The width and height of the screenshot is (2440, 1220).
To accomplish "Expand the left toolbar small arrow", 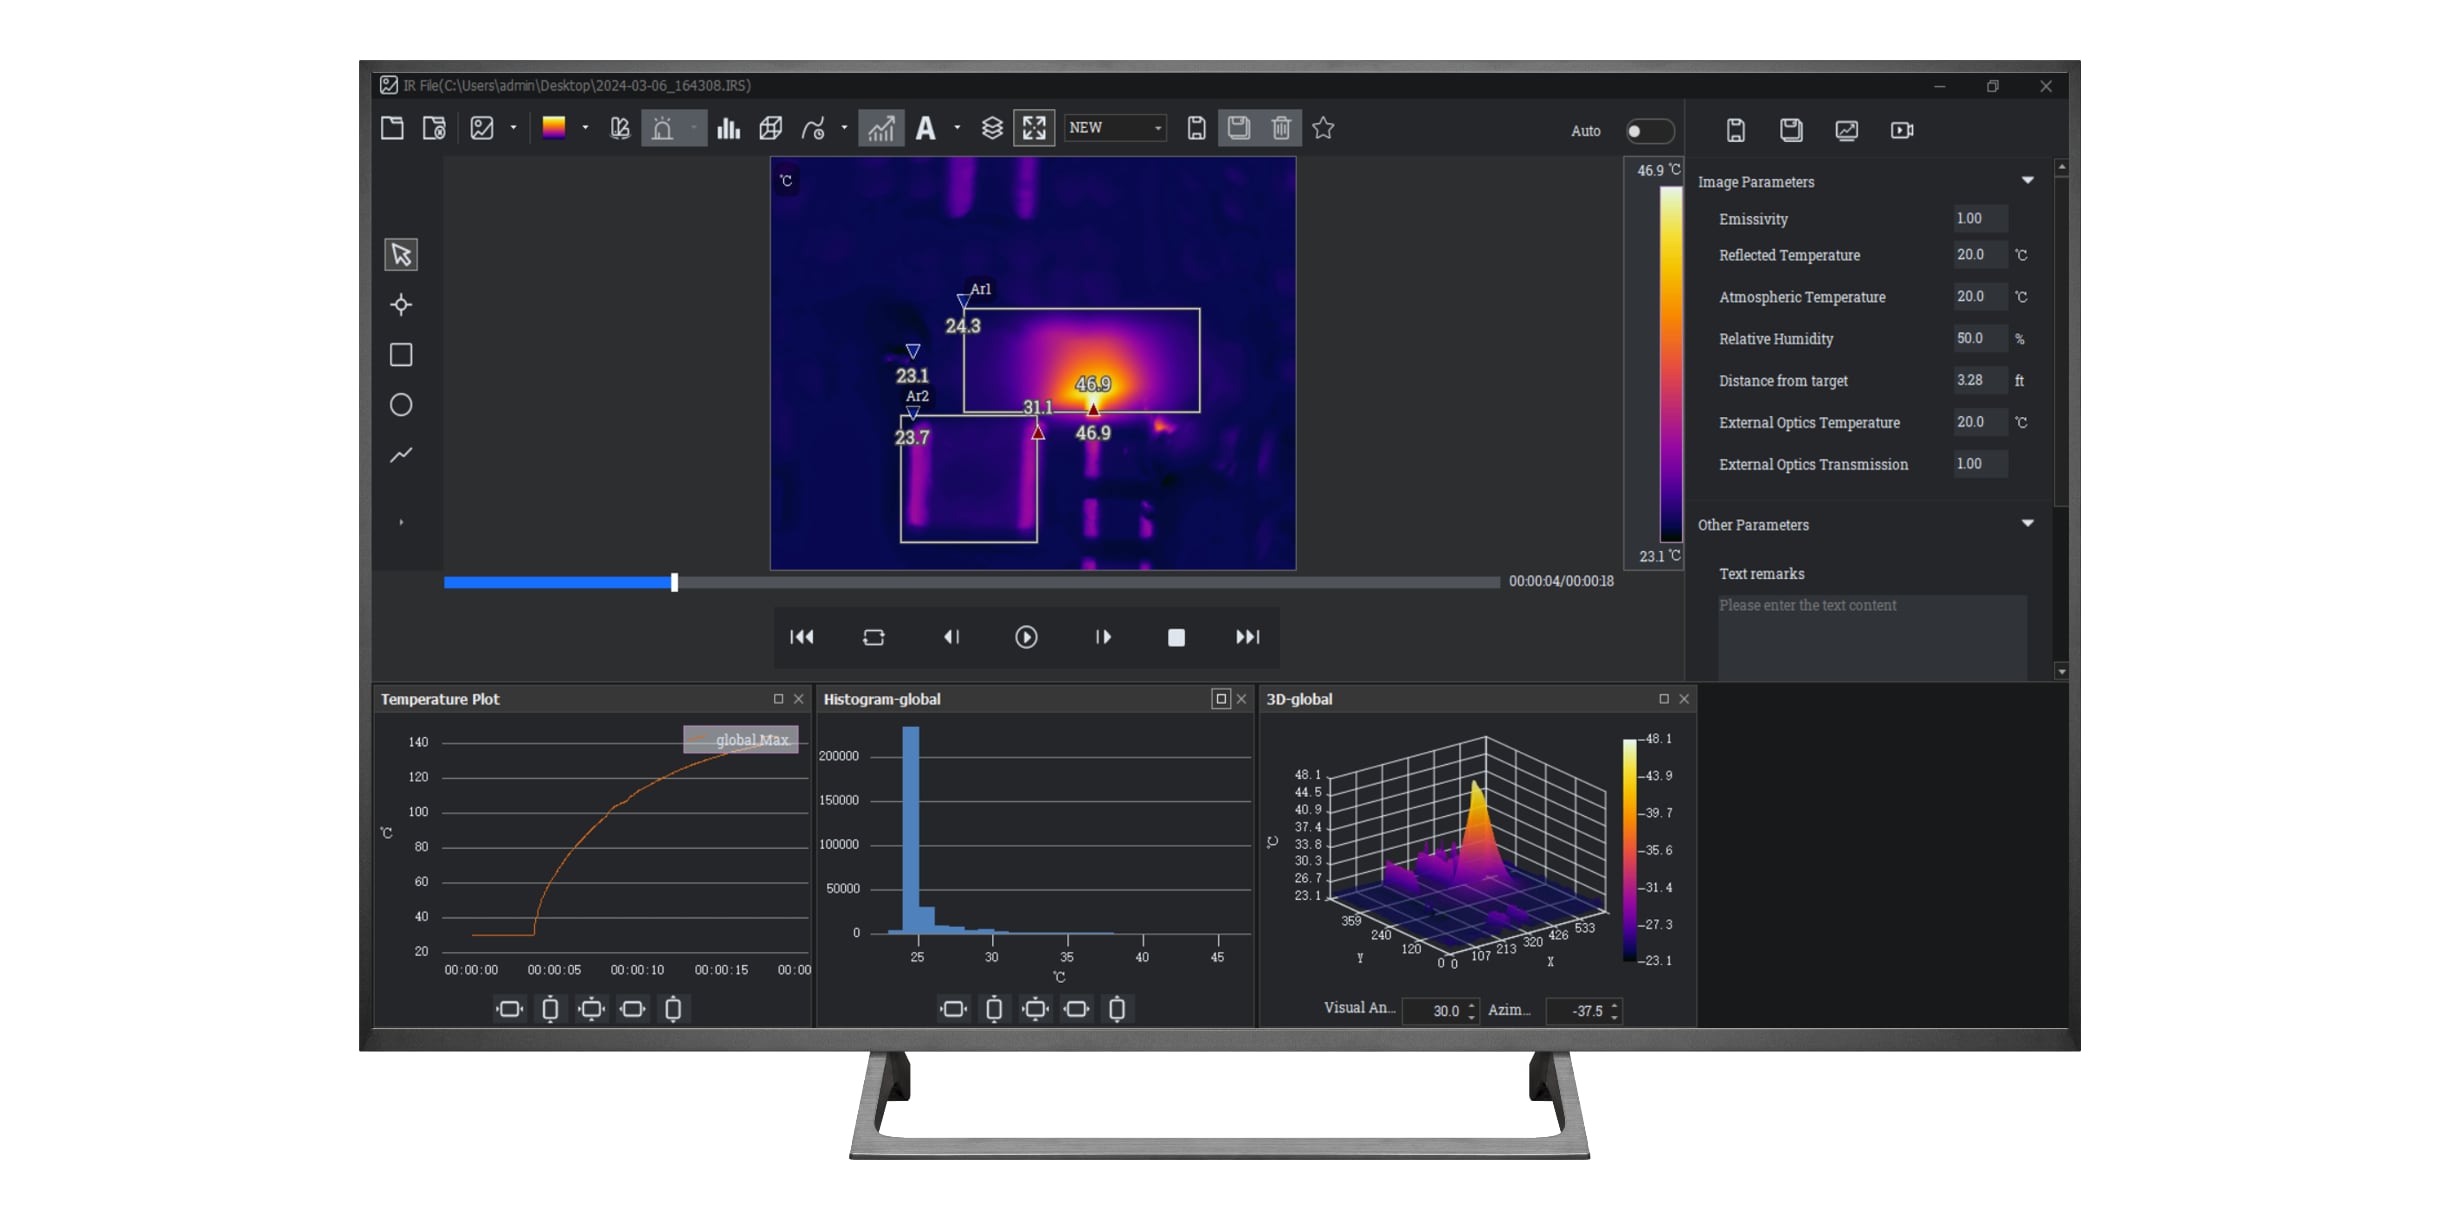I will pos(401,522).
